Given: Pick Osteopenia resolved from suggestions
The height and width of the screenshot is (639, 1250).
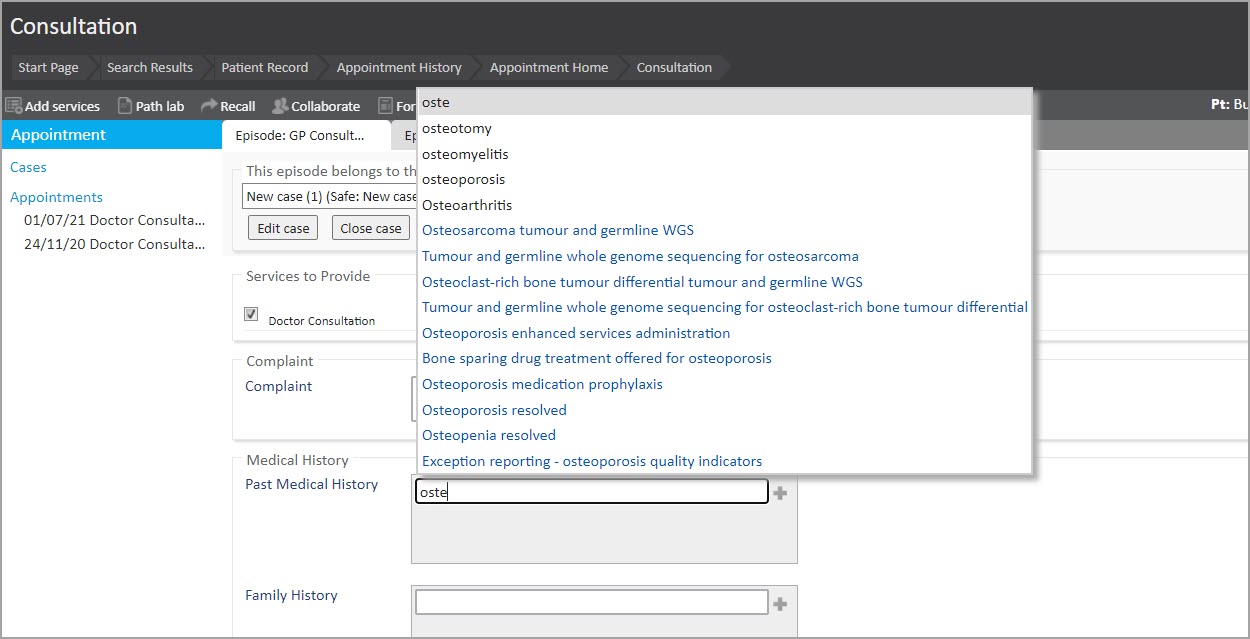Looking at the screenshot, I should (489, 435).
